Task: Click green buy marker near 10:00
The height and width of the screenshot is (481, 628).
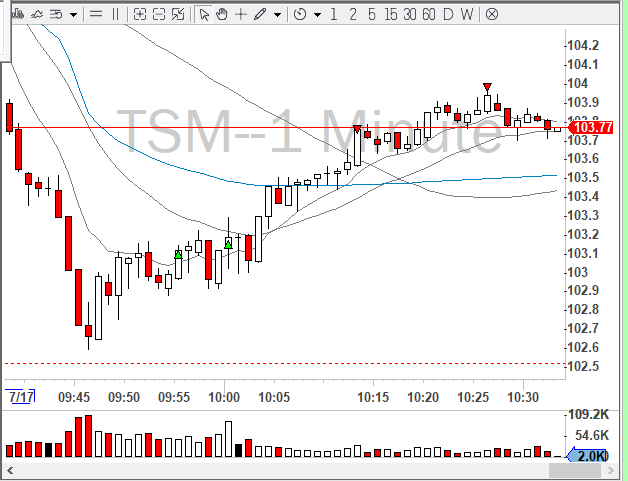Action: coord(228,244)
